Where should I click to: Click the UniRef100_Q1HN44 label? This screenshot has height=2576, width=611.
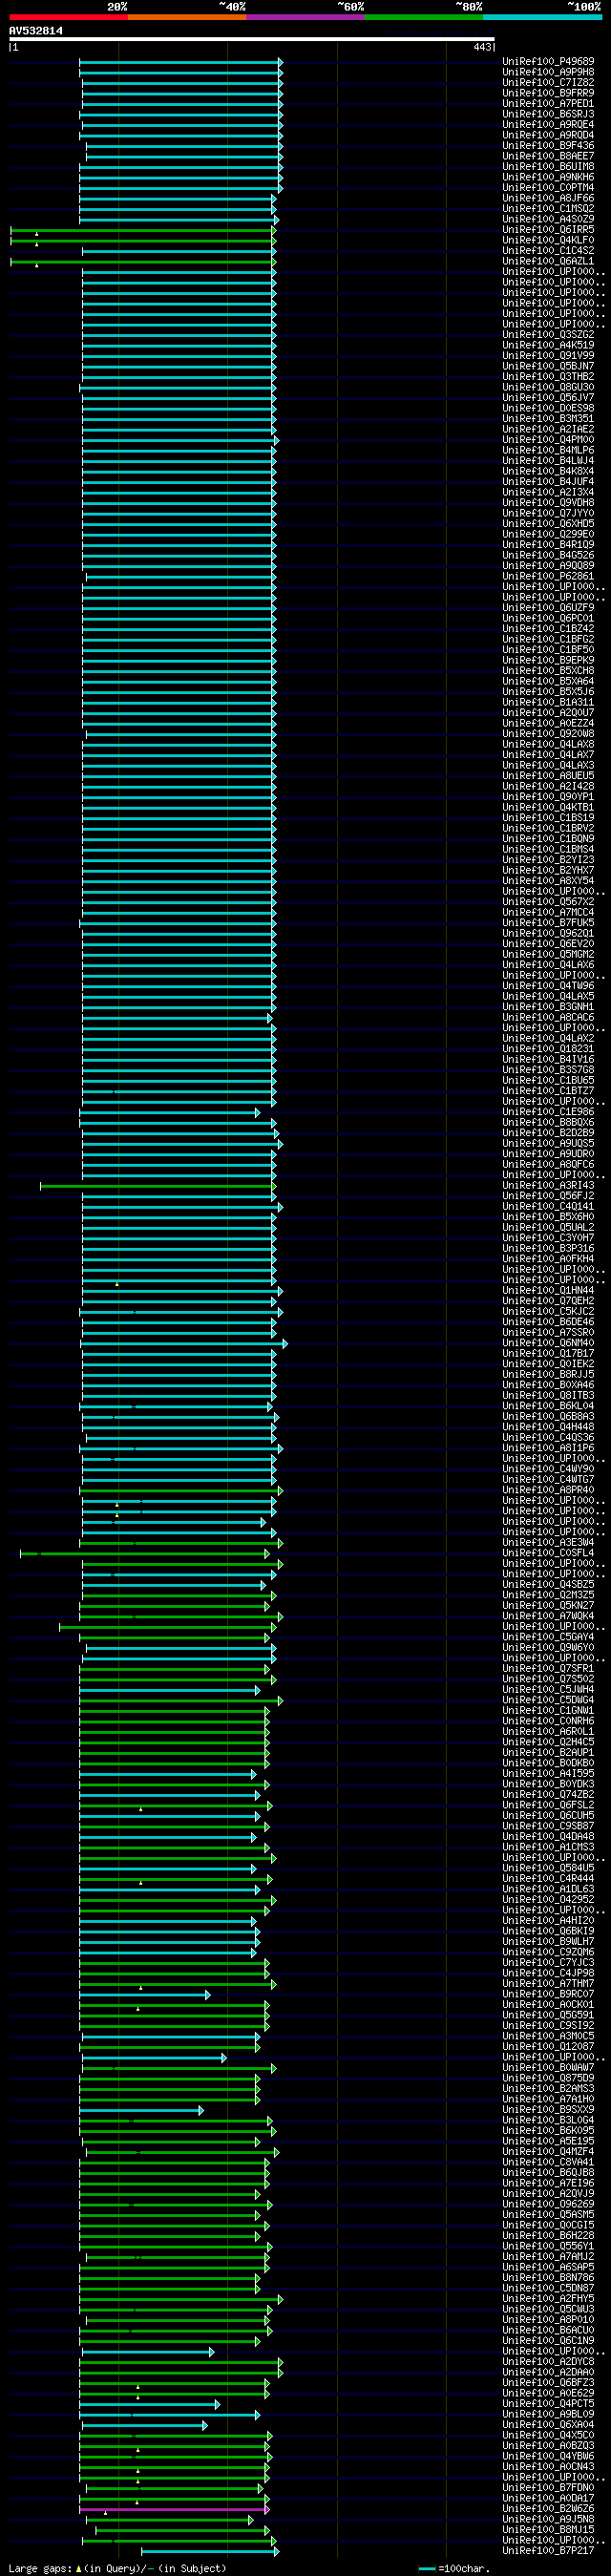point(548,1290)
